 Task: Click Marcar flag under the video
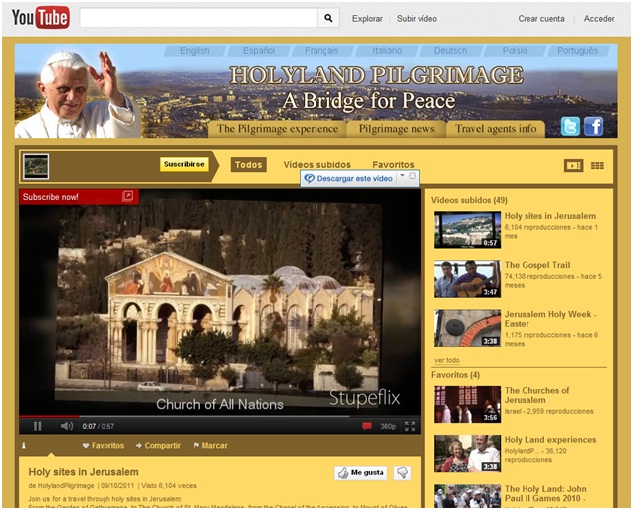coord(211,445)
